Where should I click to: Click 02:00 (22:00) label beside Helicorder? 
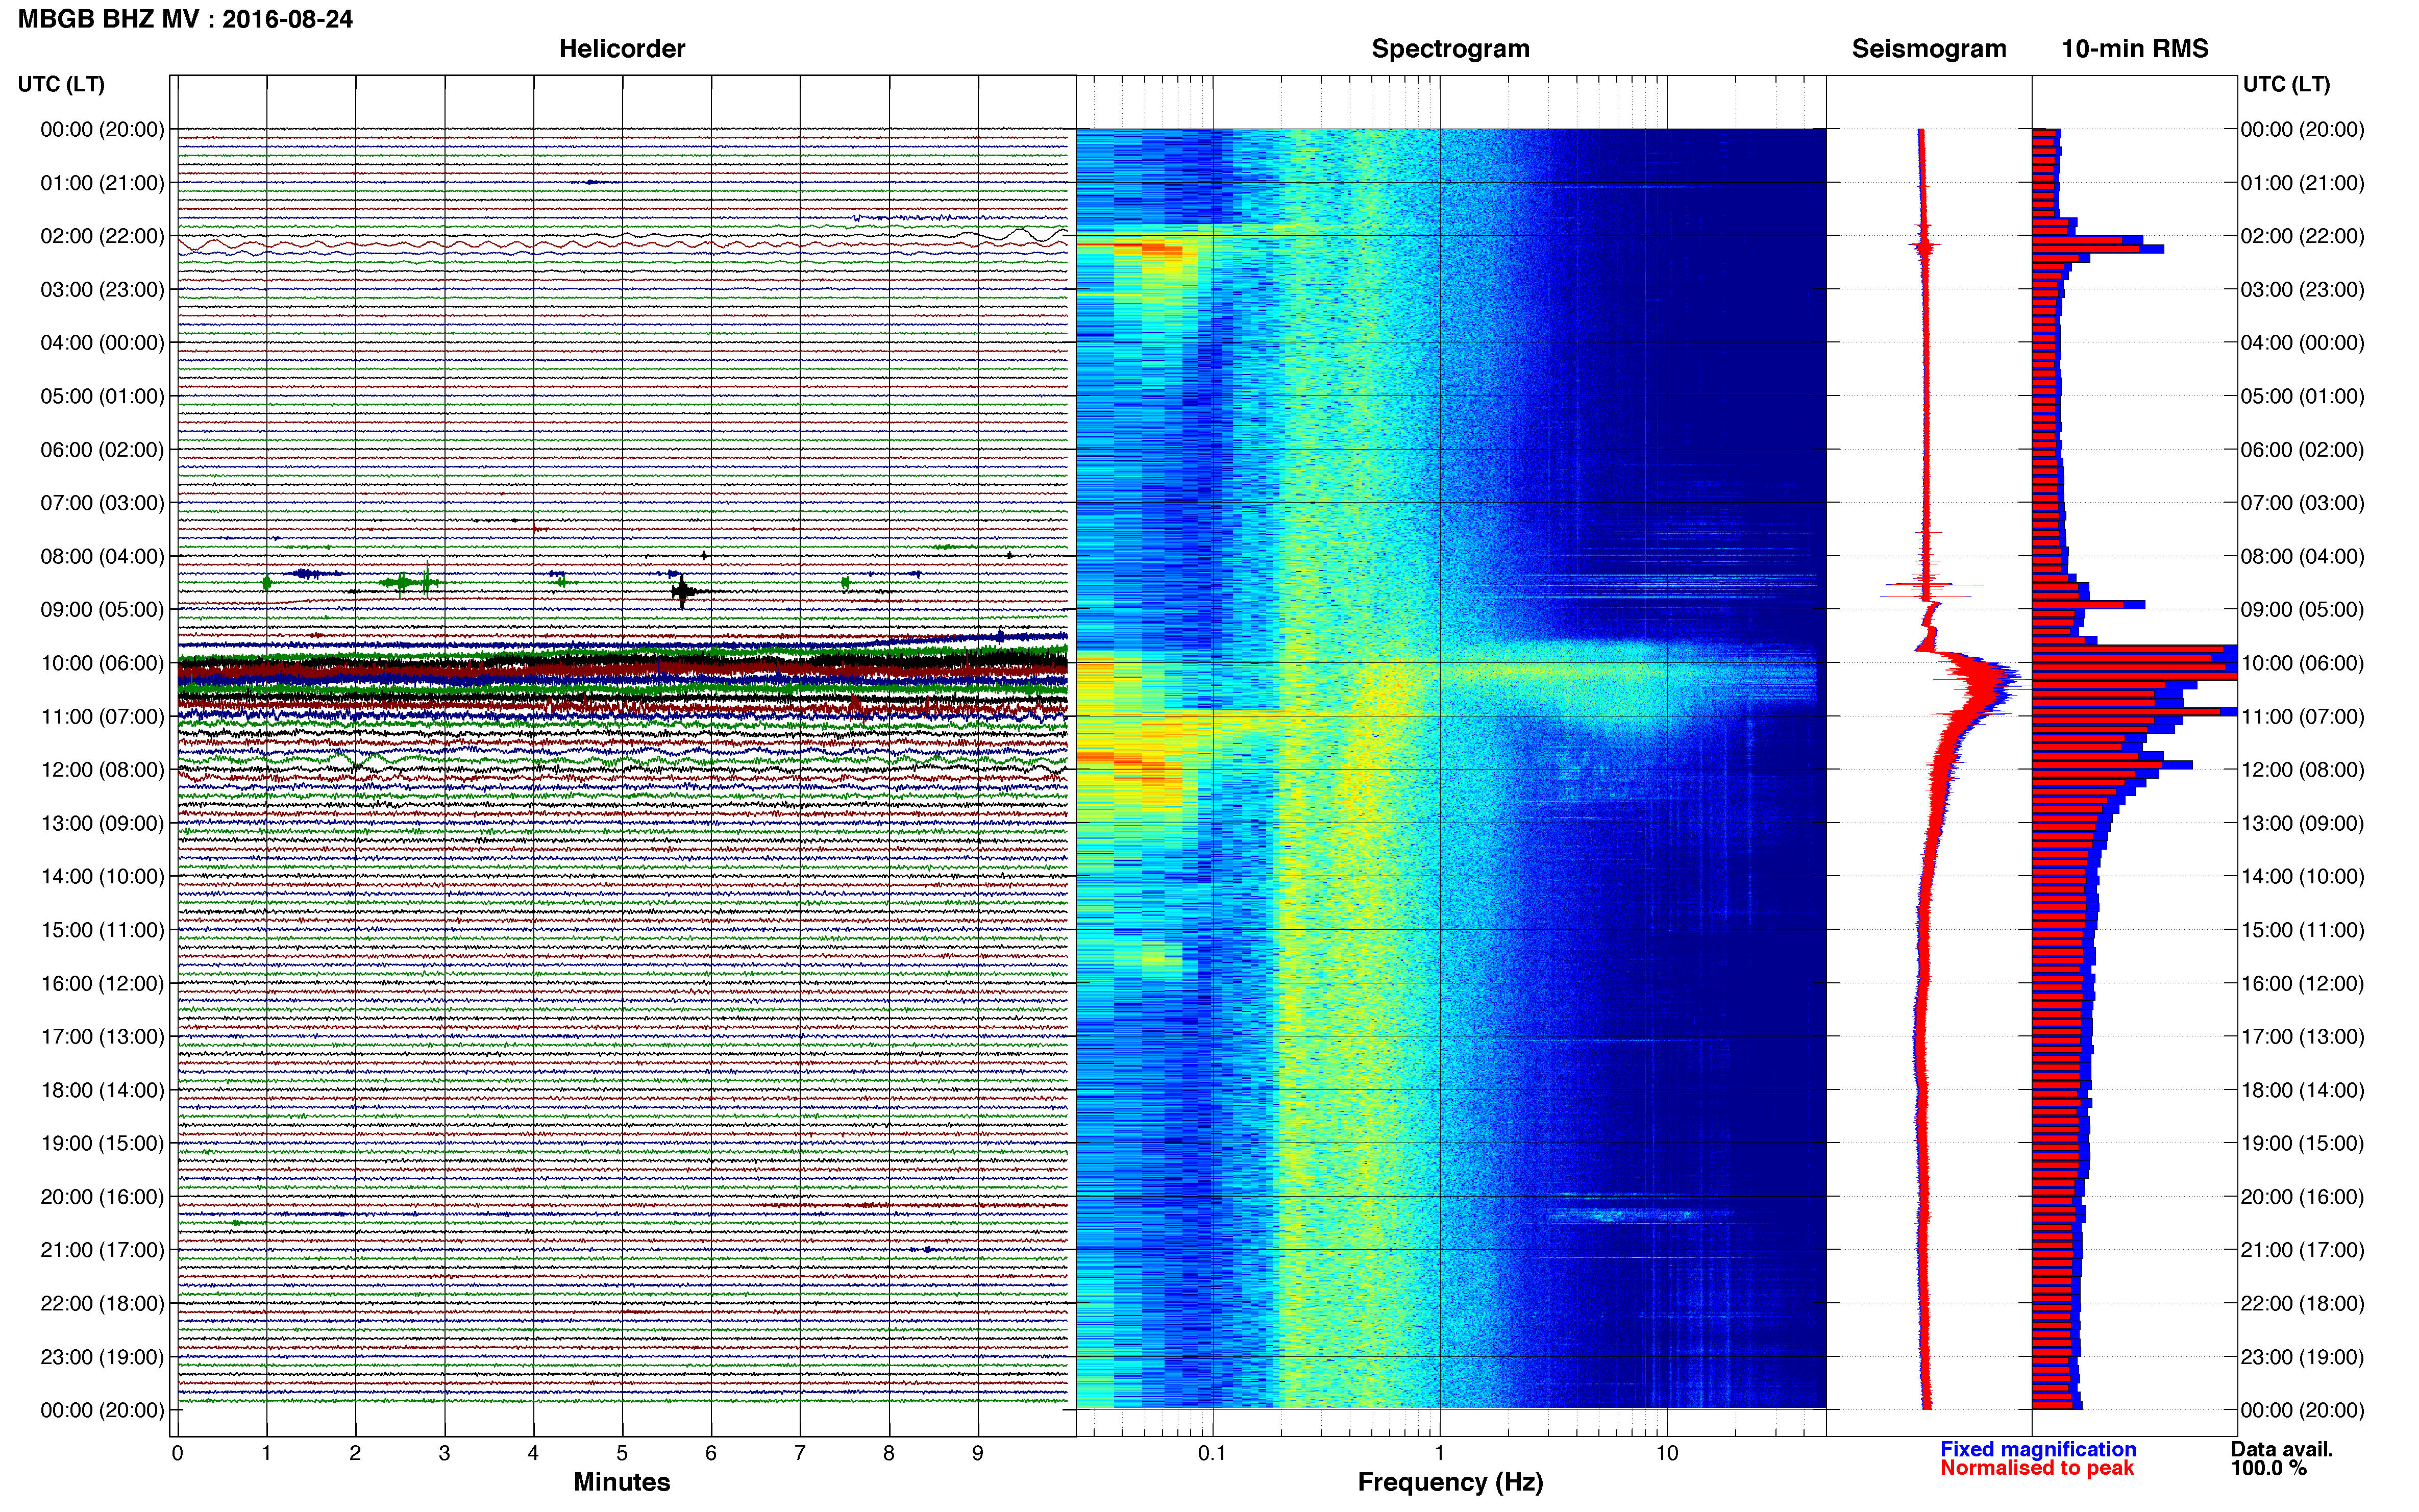(102, 236)
